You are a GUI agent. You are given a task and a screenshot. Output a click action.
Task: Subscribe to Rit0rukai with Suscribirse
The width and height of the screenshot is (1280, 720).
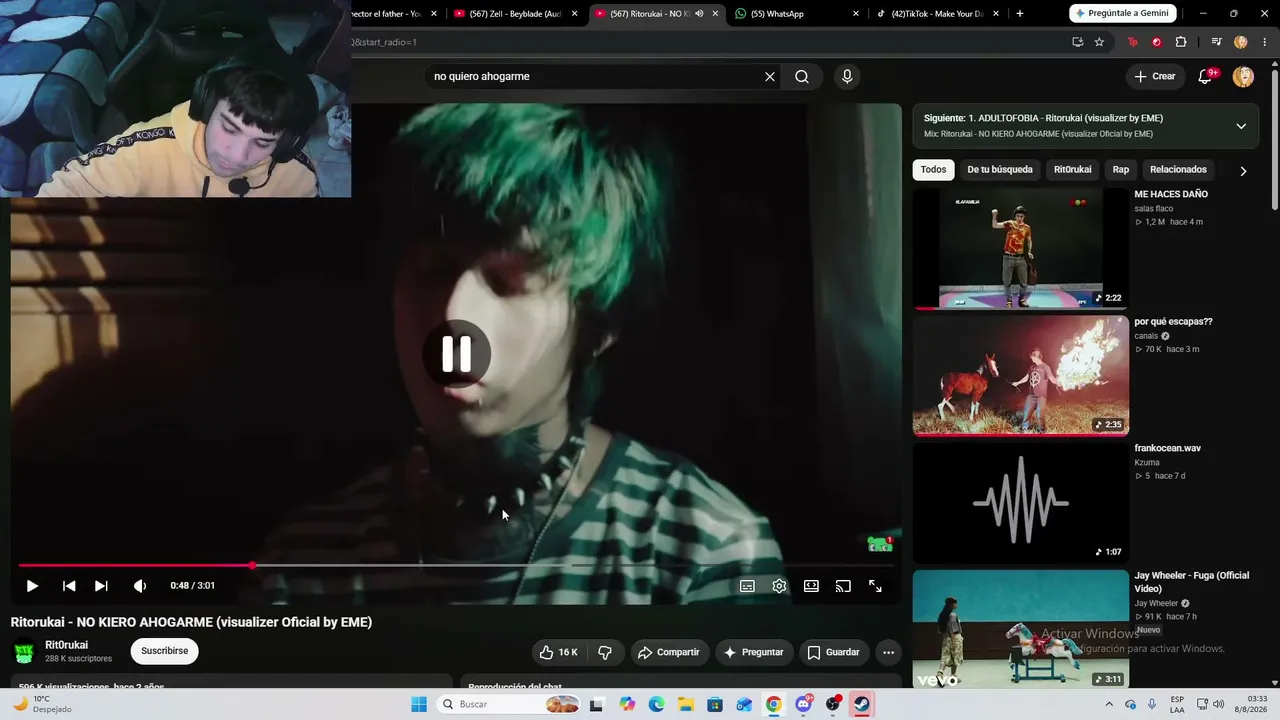pos(164,651)
